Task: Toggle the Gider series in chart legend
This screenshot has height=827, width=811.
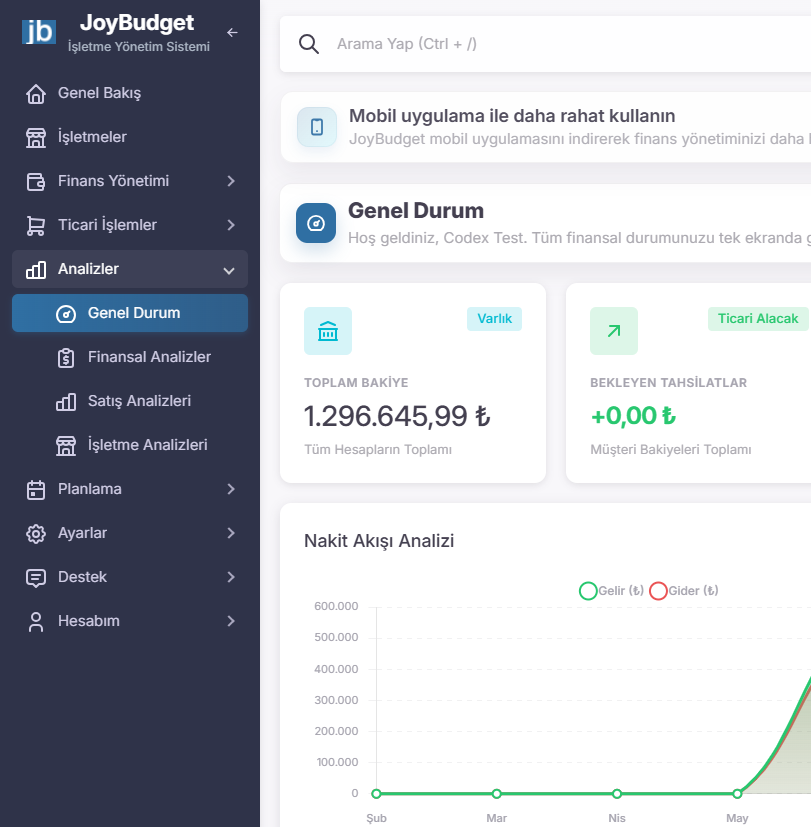Action: click(684, 591)
